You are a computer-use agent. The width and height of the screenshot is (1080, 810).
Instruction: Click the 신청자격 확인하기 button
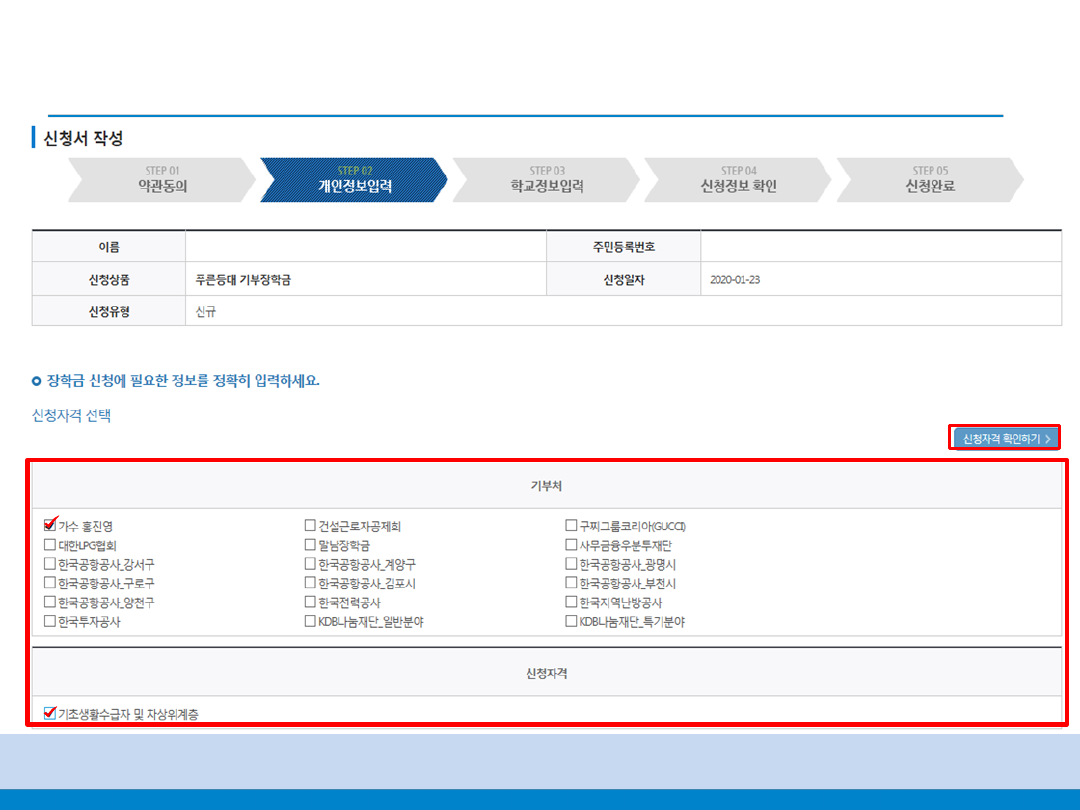coord(1004,438)
